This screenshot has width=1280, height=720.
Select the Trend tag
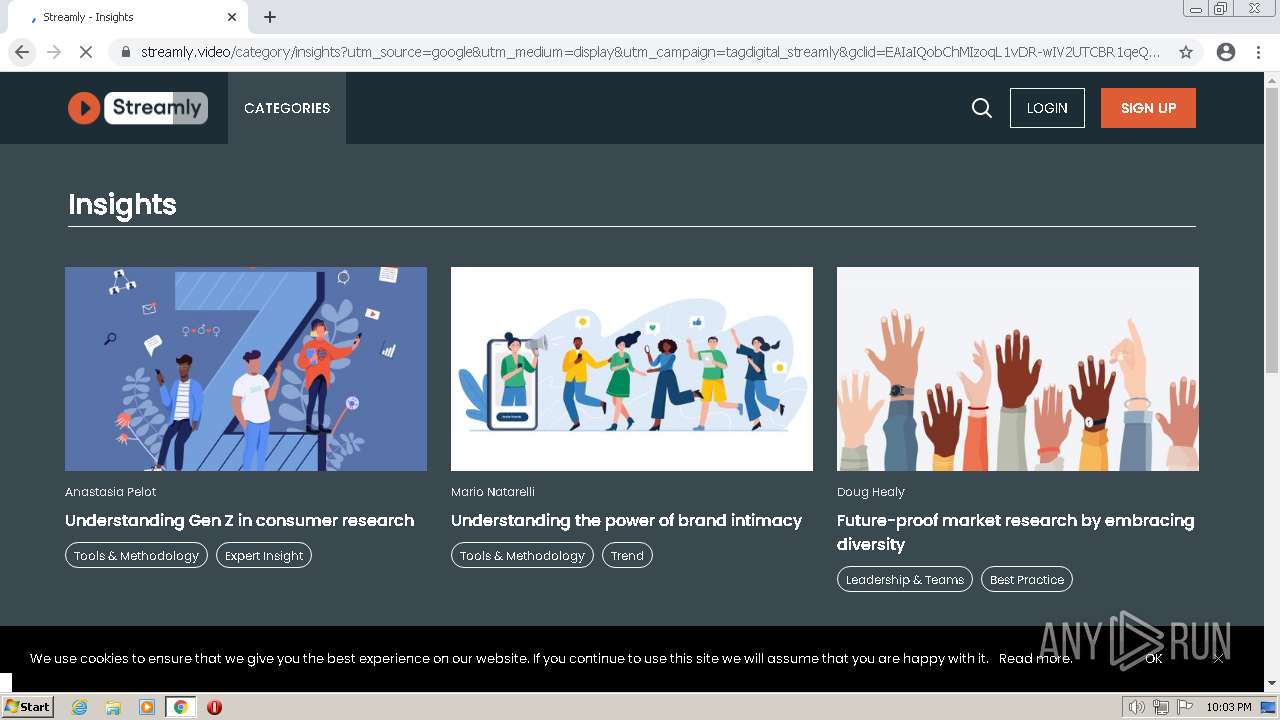click(627, 555)
